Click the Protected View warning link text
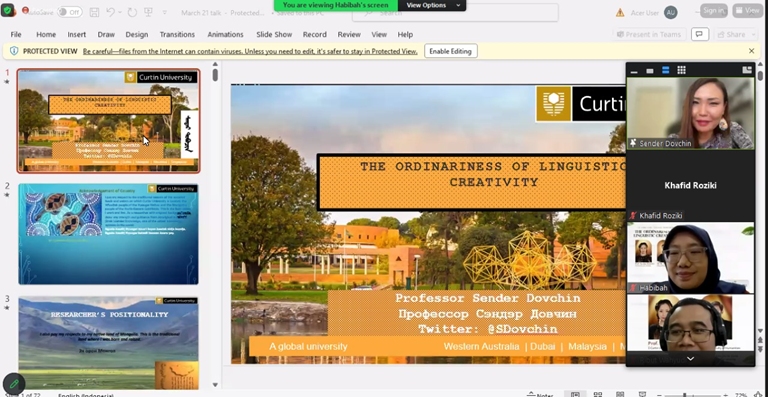The image size is (768, 397). (250, 51)
